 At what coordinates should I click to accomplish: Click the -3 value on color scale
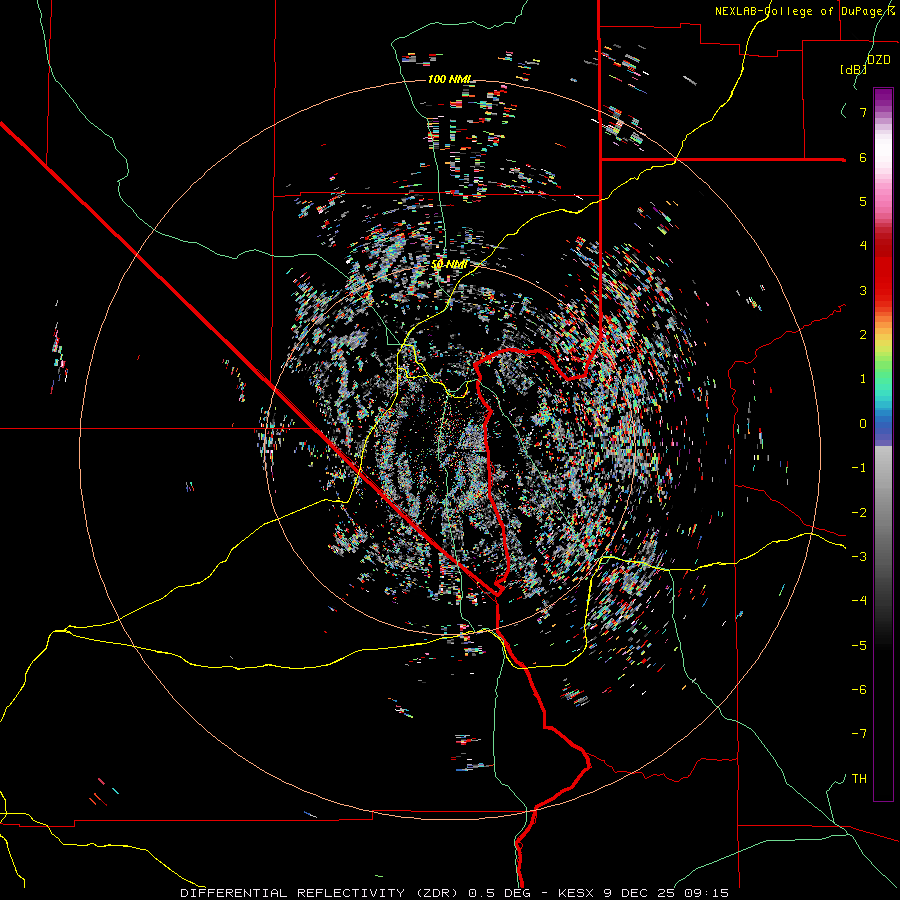(859, 557)
